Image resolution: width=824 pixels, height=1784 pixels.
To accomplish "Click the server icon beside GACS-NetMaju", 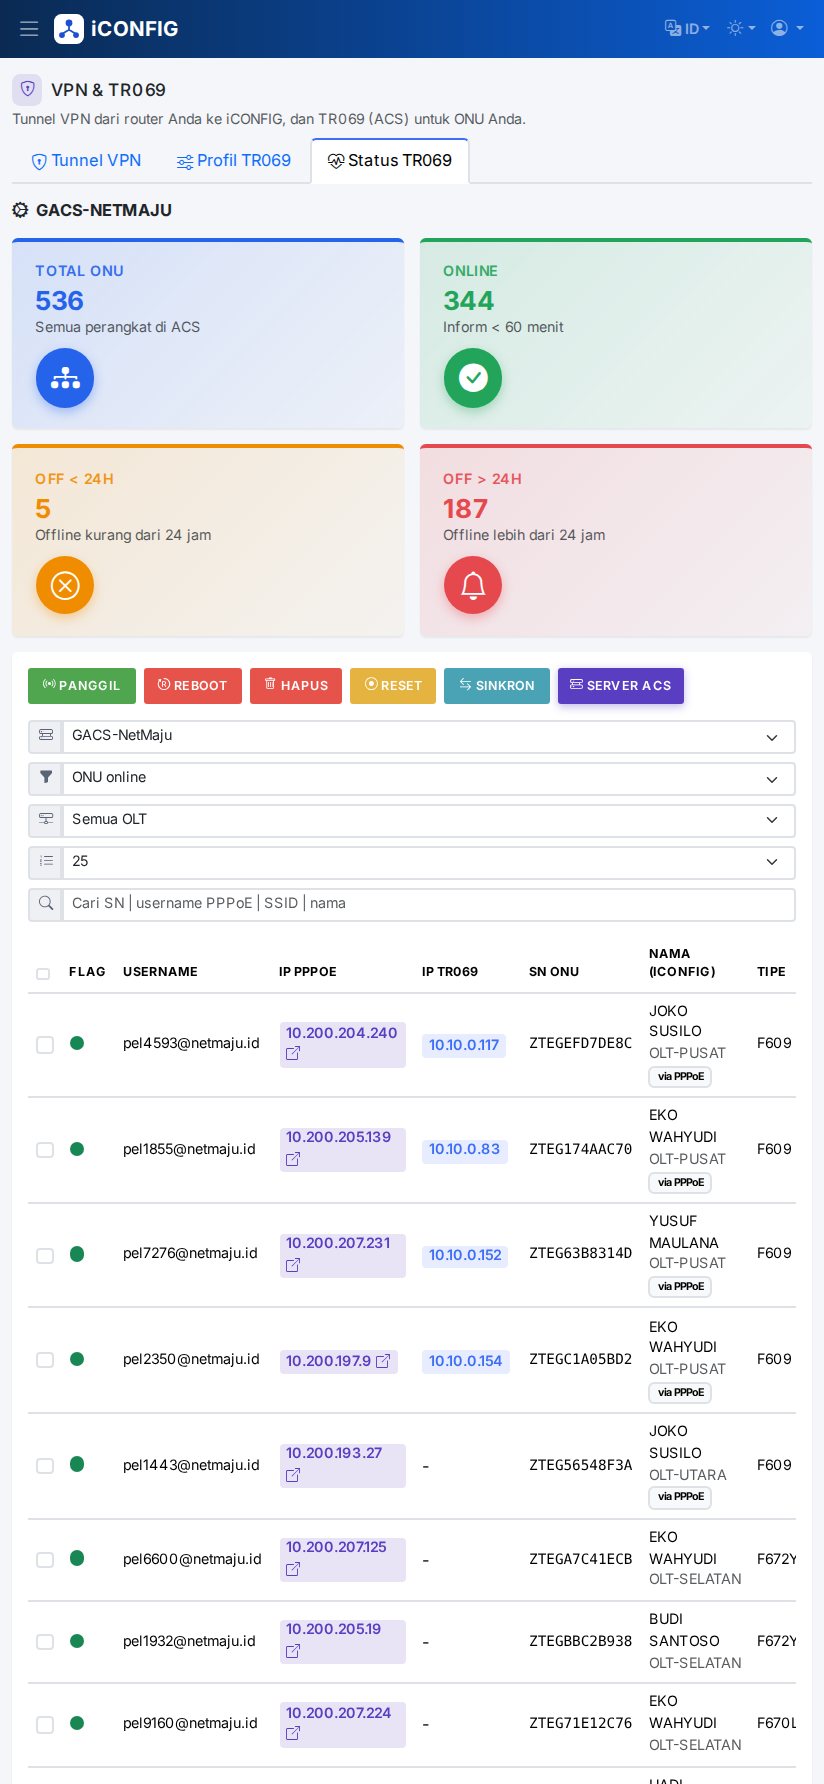I will click(x=46, y=736).
